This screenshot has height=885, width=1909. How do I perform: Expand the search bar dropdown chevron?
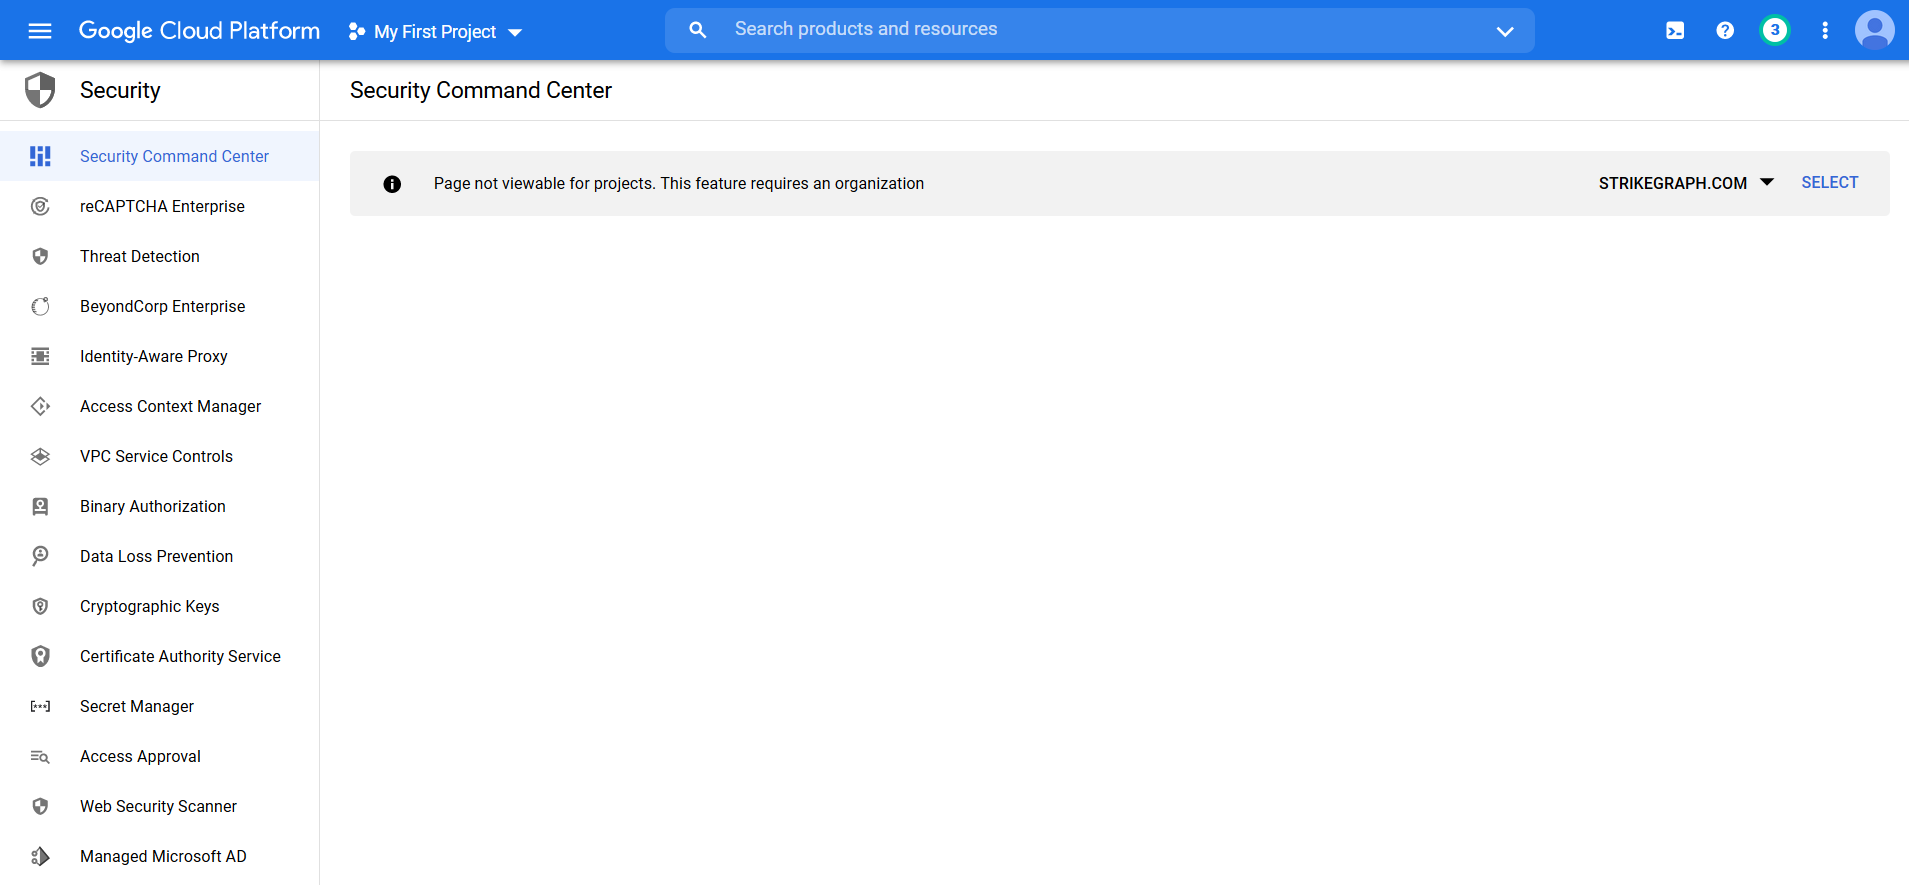pos(1505,31)
